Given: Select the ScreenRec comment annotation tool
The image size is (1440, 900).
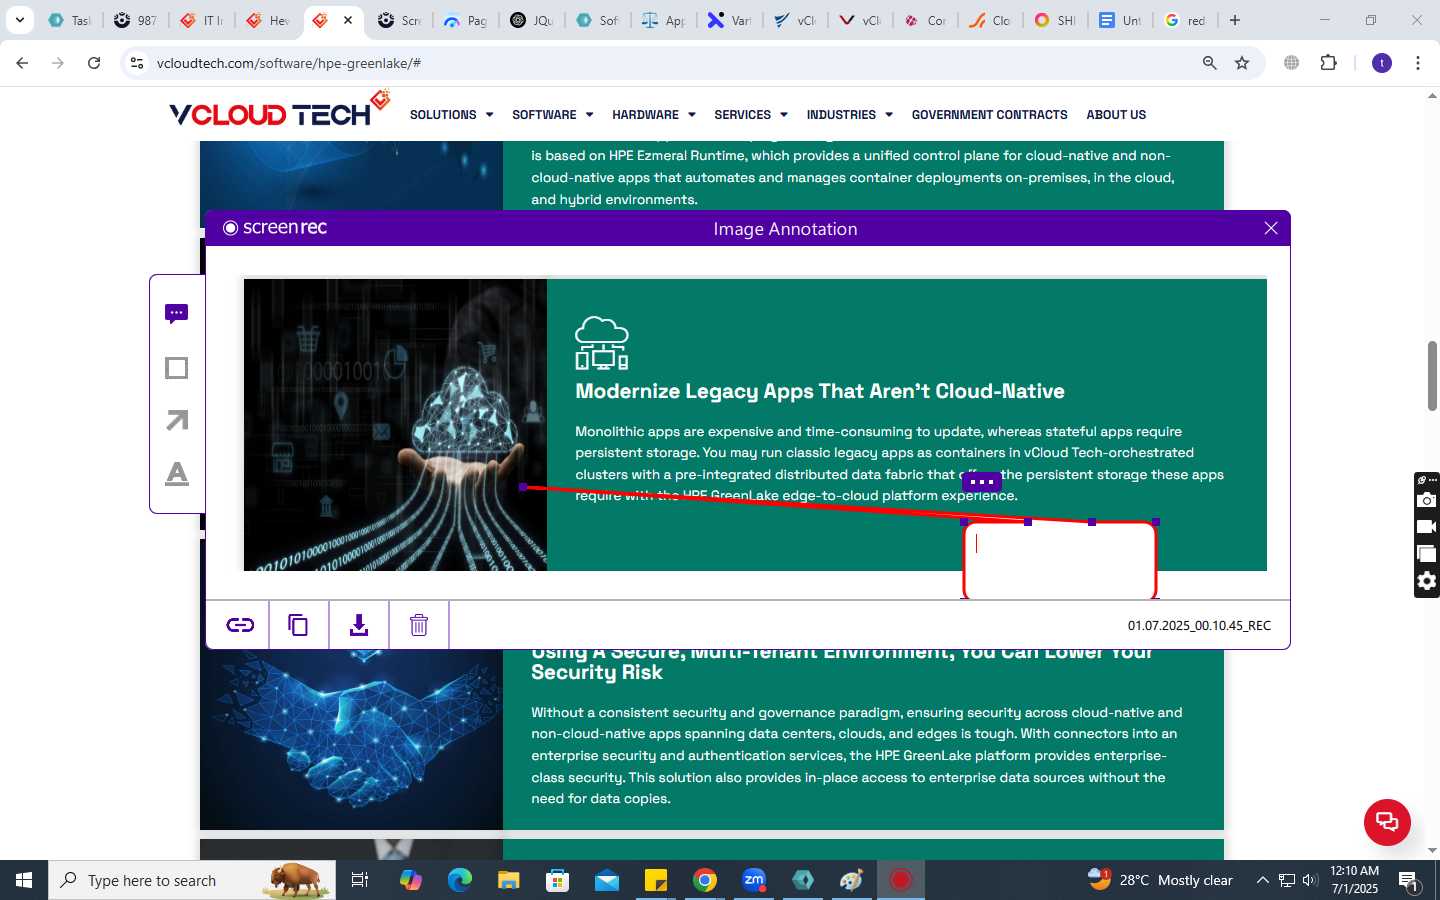Looking at the screenshot, I should 176,314.
